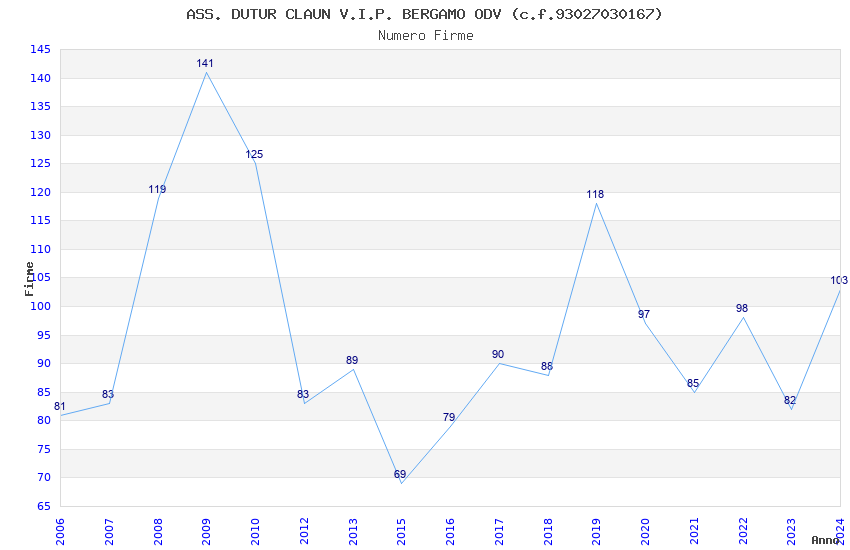Click the y-axis value 140
The image size is (850, 550).
[x=41, y=79]
